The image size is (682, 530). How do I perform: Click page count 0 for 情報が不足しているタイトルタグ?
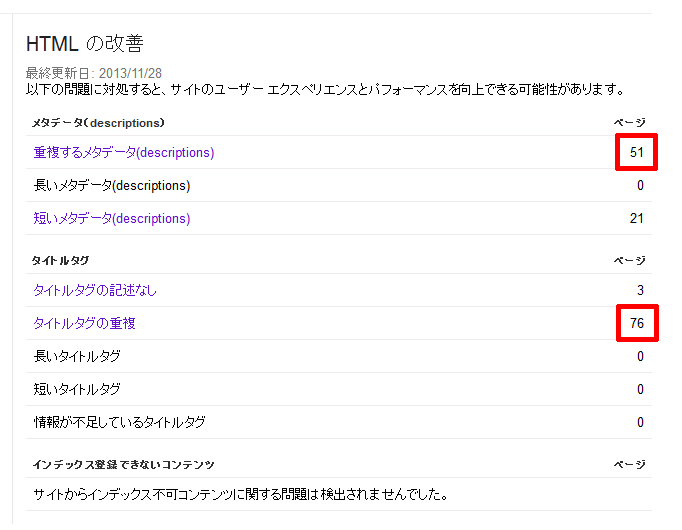(640, 422)
